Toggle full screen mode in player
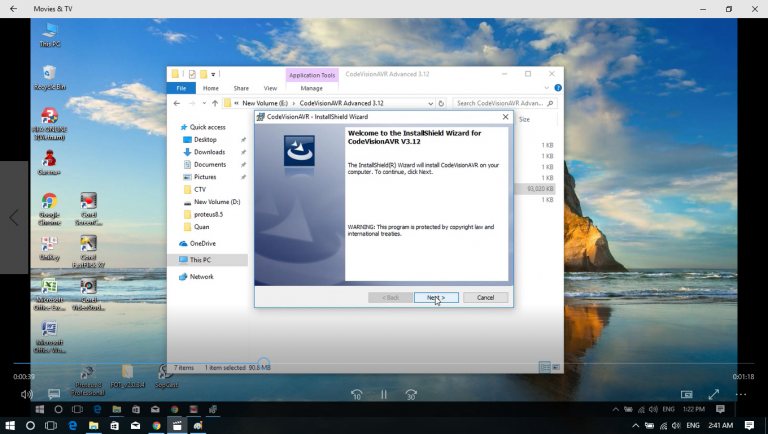The width and height of the screenshot is (768, 434). point(714,394)
